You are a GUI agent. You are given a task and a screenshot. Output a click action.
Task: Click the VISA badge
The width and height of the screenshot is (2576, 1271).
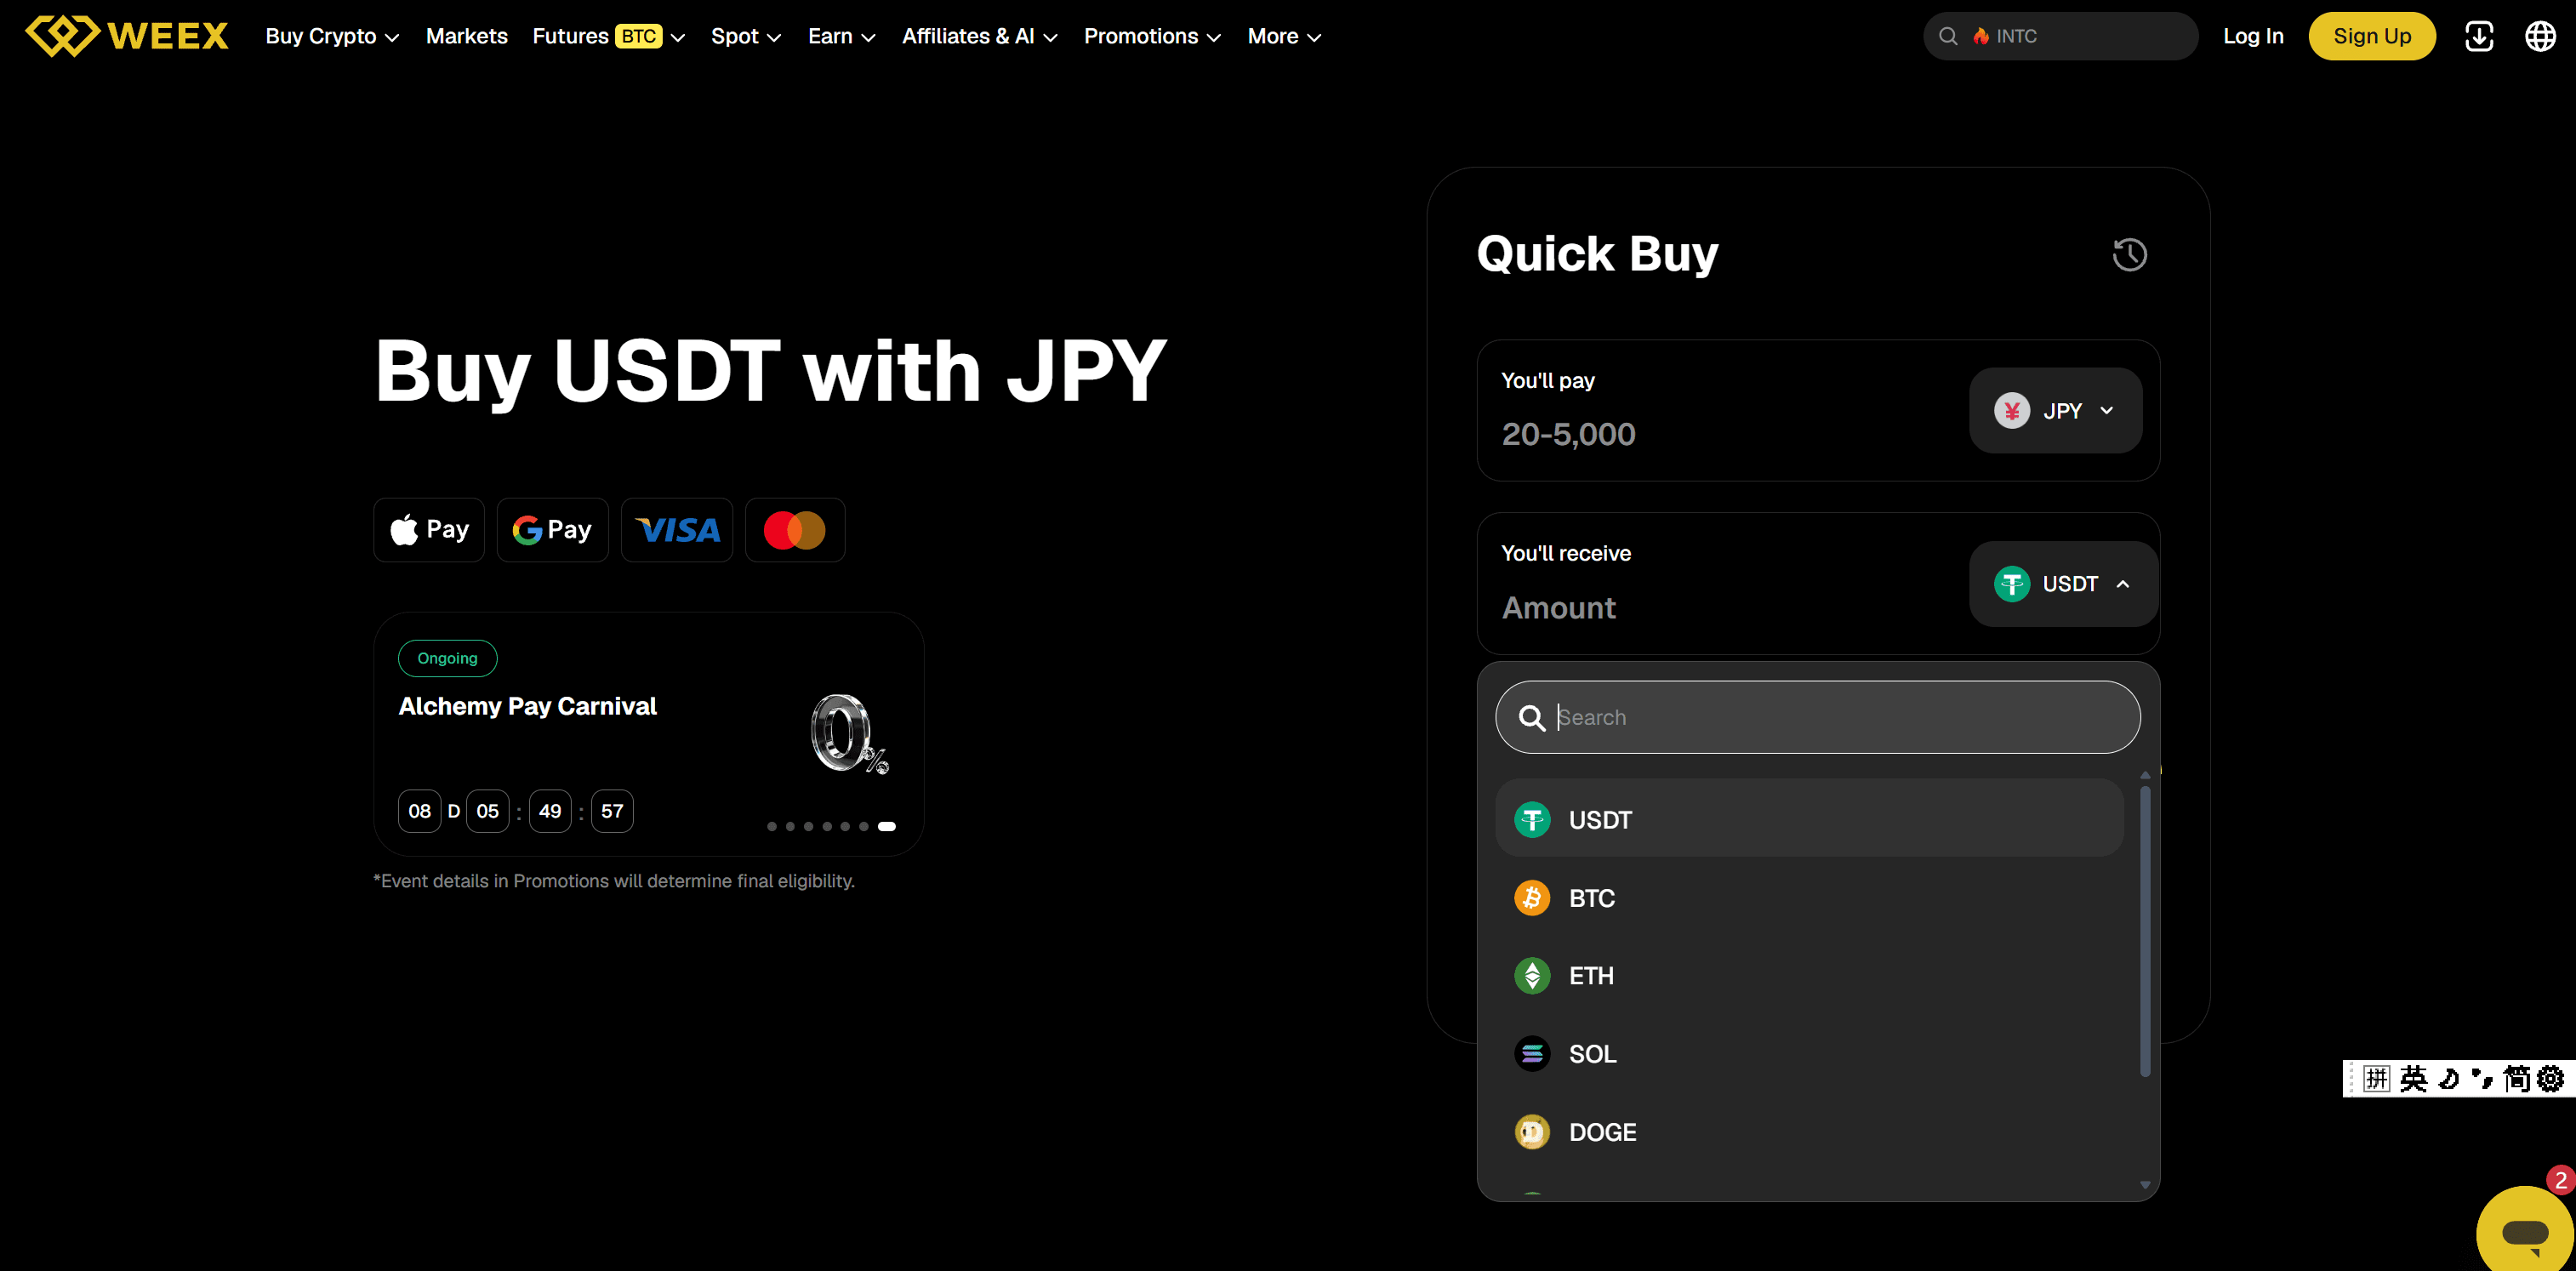click(x=677, y=530)
